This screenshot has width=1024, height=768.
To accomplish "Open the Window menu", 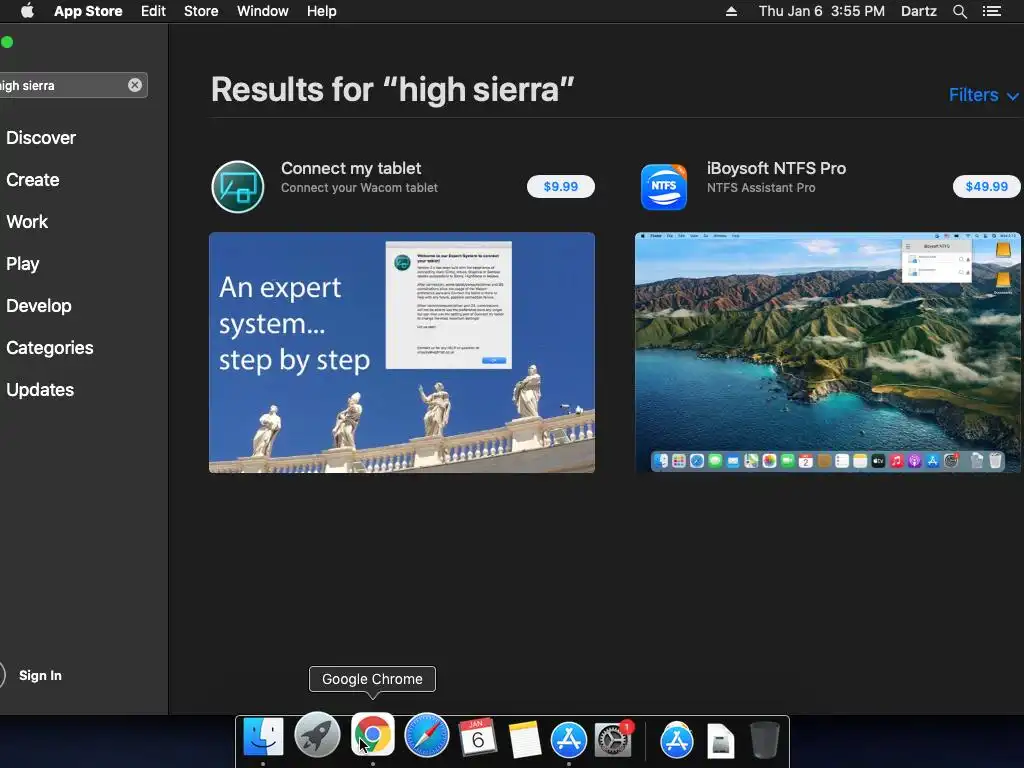I will click(263, 11).
